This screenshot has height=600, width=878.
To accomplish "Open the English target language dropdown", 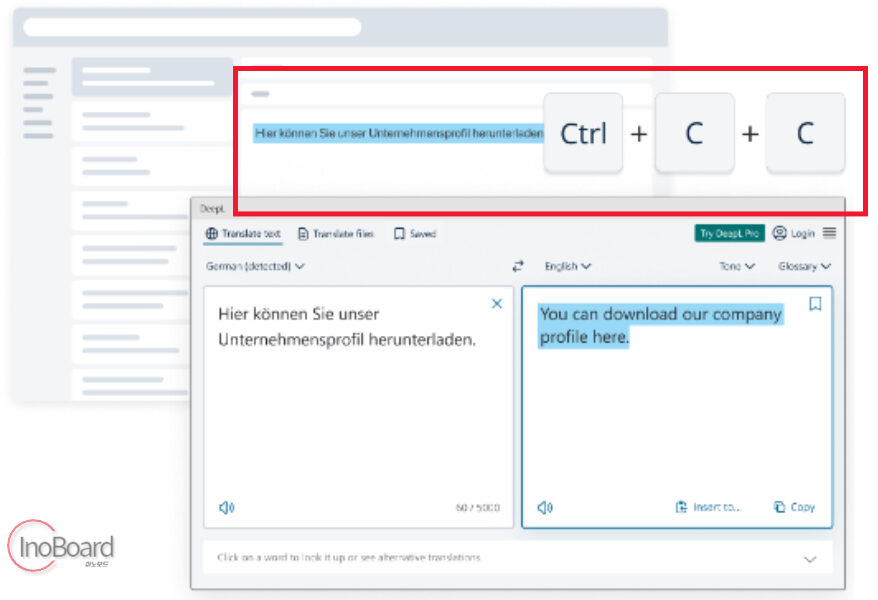I will (567, 266).
